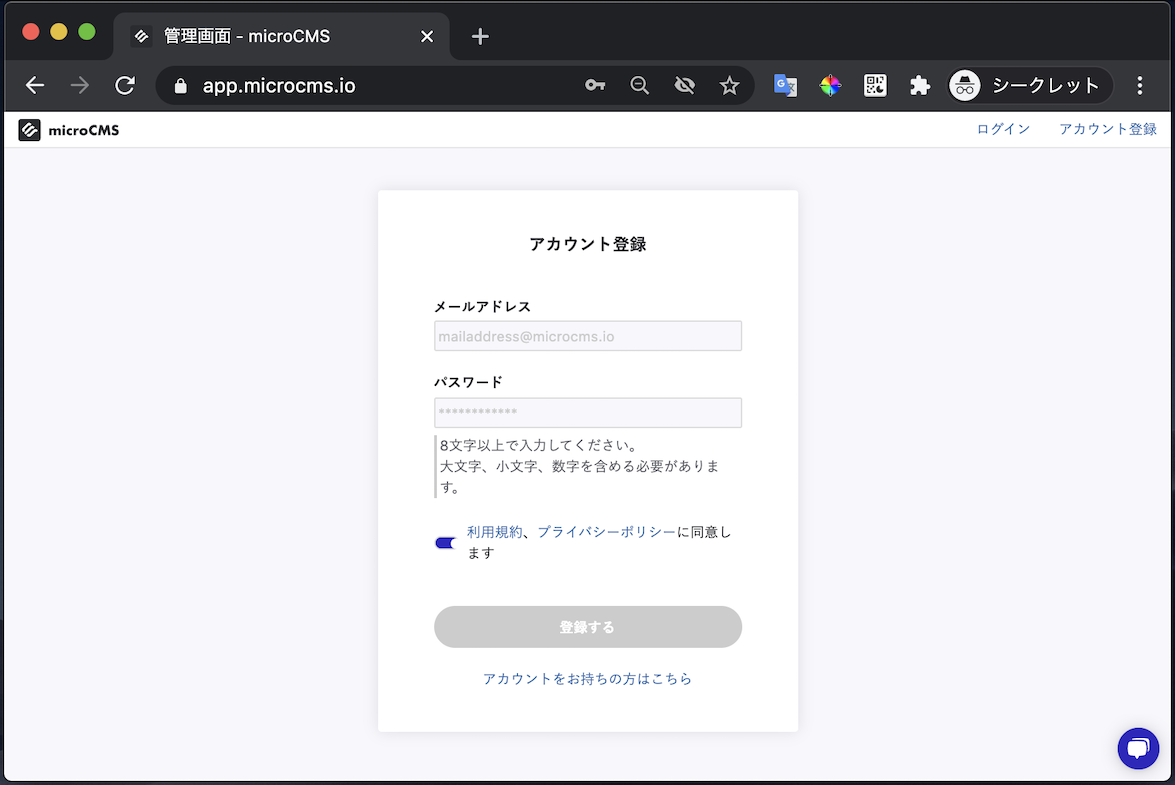
Task: Click the パスワード input field
Action: (588, 412)
